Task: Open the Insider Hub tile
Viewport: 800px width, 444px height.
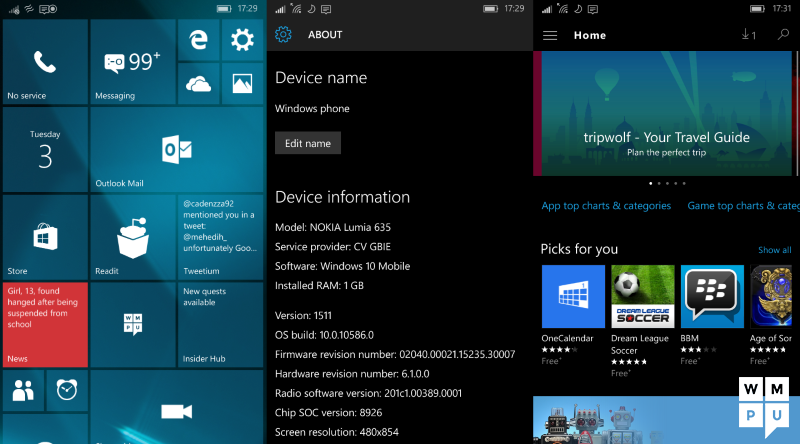Action: click(x=221, y=325)
